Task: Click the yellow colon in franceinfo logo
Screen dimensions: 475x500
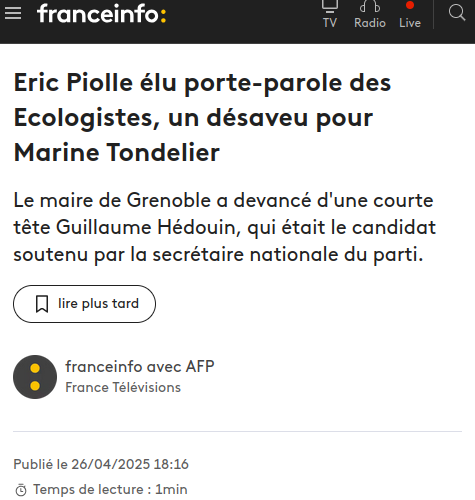Action: coord(163,15)
